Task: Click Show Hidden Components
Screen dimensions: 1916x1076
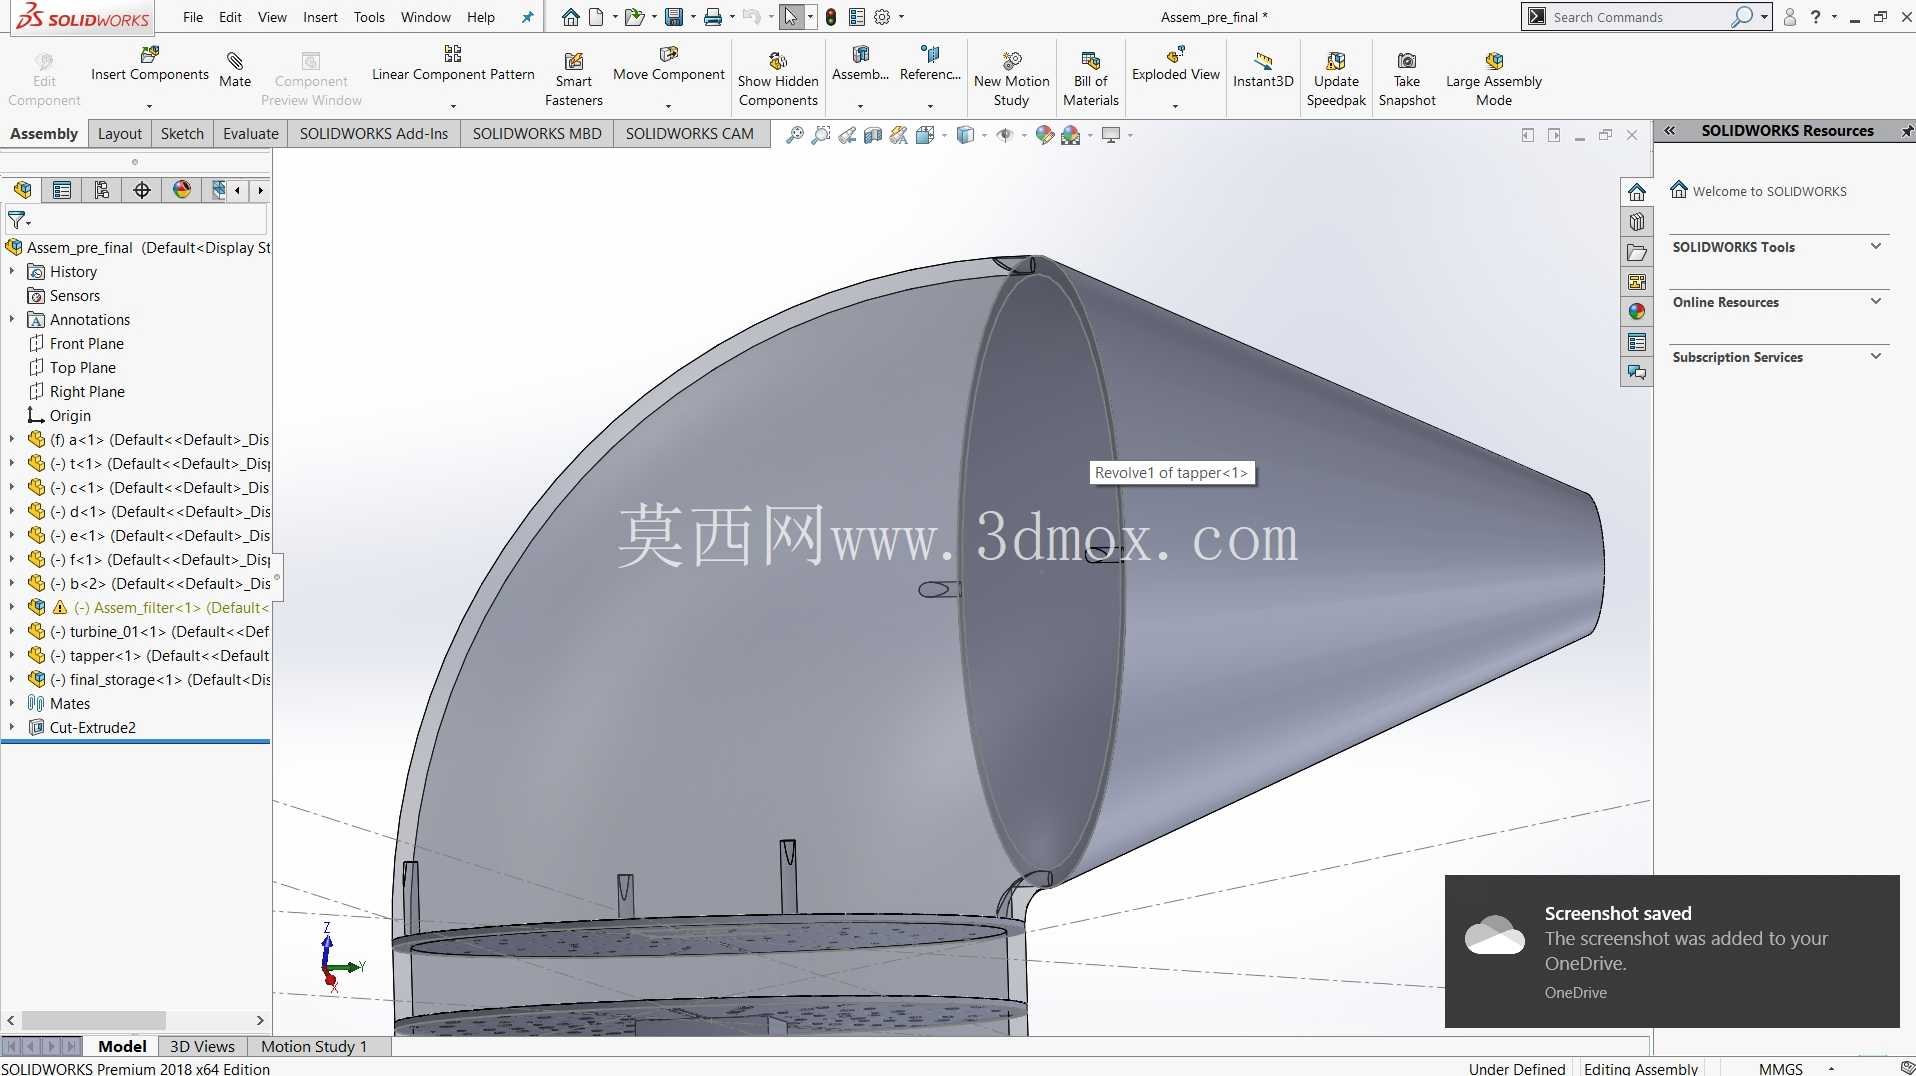Action: tap(778, 80)
